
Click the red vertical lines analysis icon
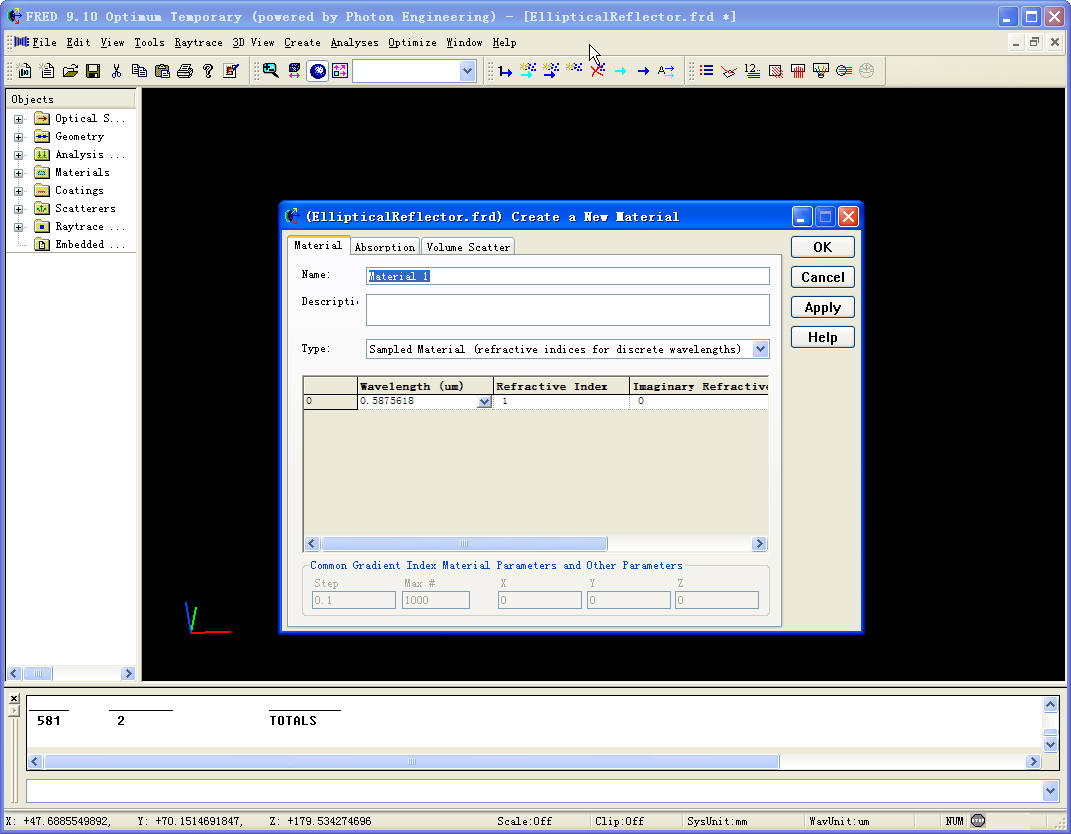[798, 70]
